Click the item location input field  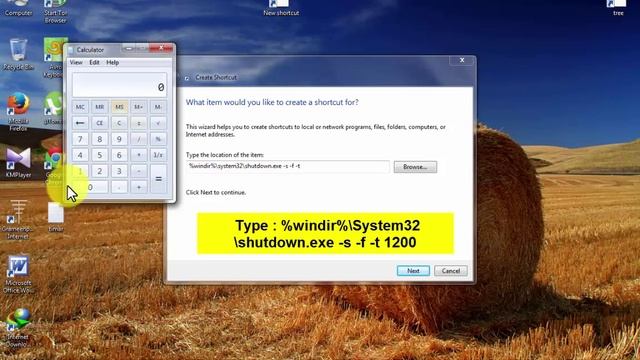pos(288,167)
